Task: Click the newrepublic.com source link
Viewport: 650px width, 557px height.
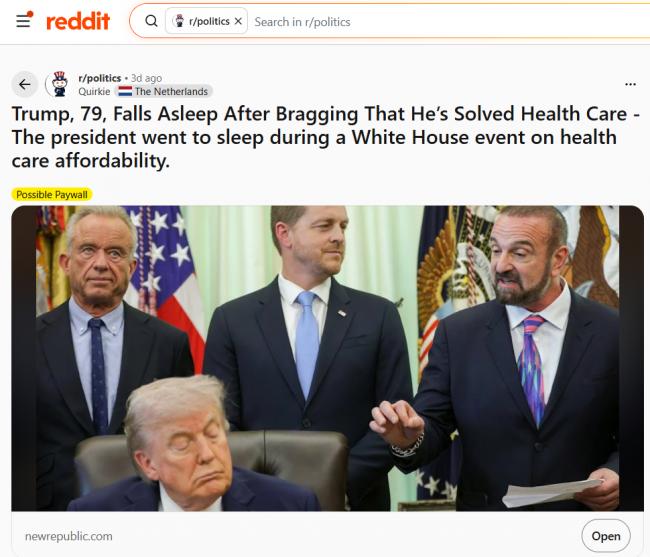Action: click(69, 536)
